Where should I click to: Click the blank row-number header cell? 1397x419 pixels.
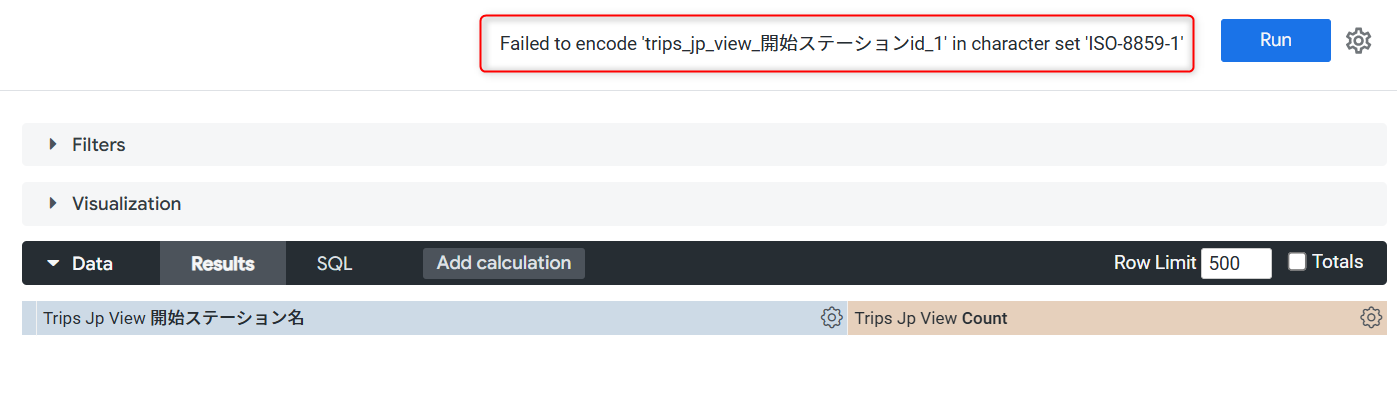point(29,318)
